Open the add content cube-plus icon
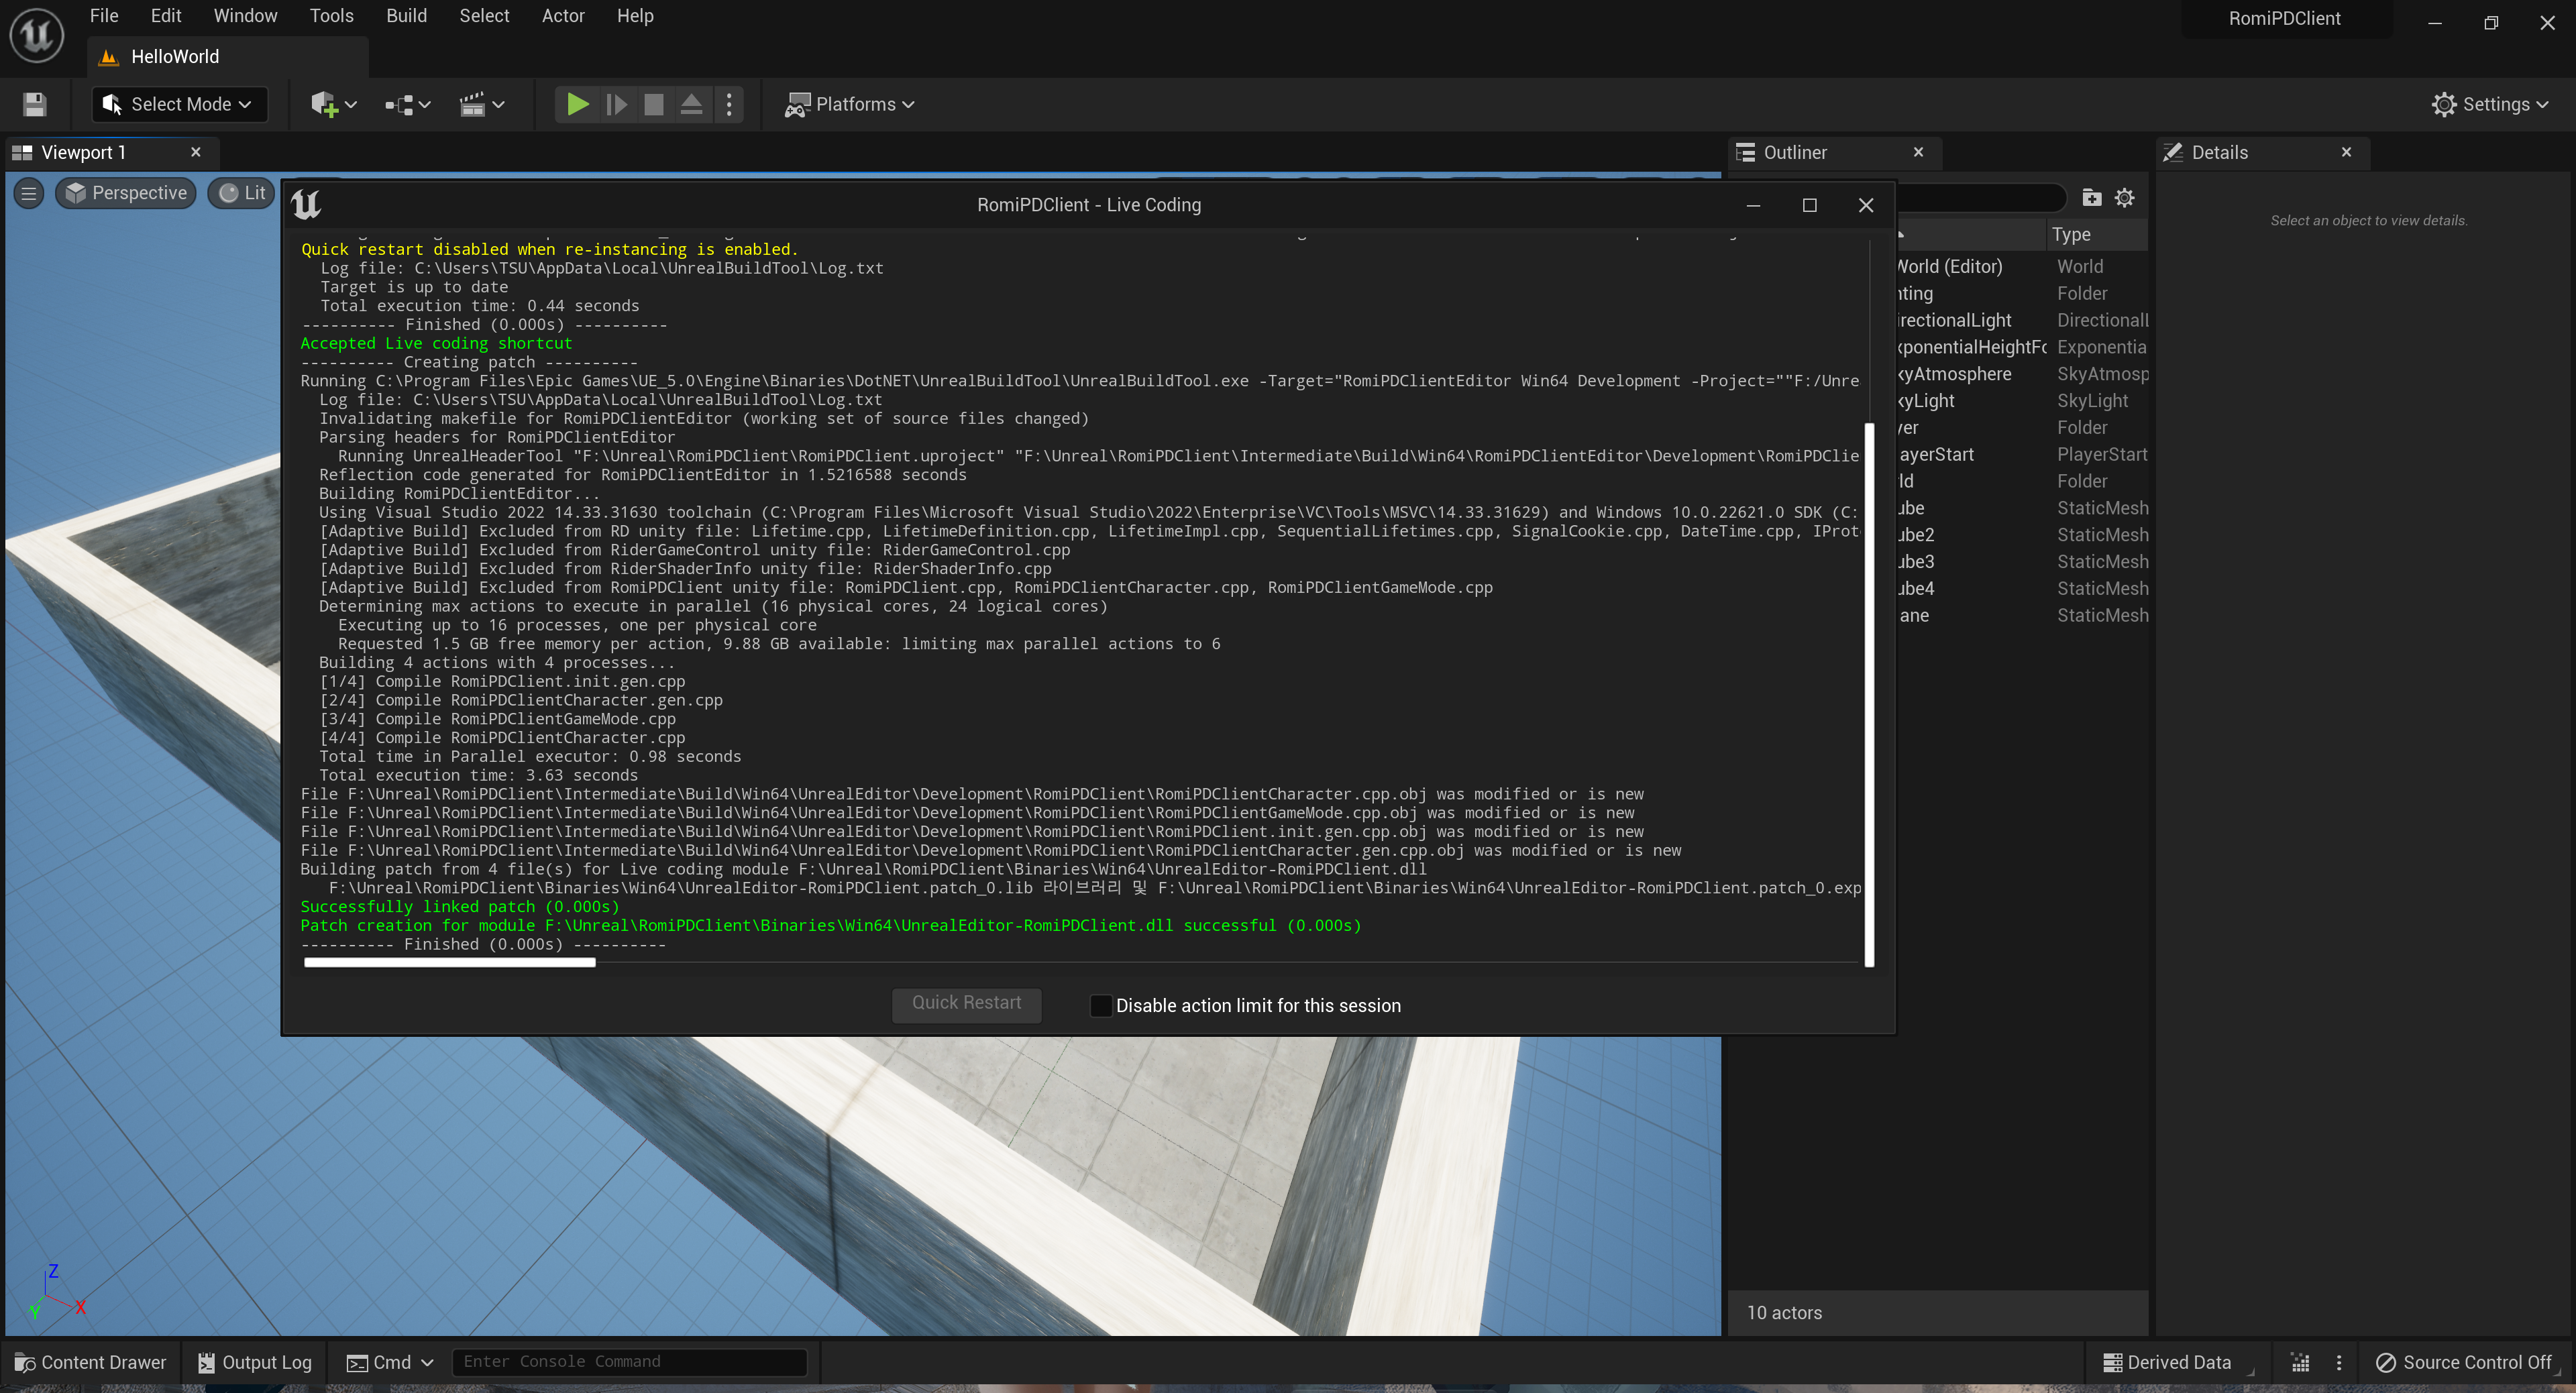The width and height of the screenshot is (2576, 1393). (333, 104)
